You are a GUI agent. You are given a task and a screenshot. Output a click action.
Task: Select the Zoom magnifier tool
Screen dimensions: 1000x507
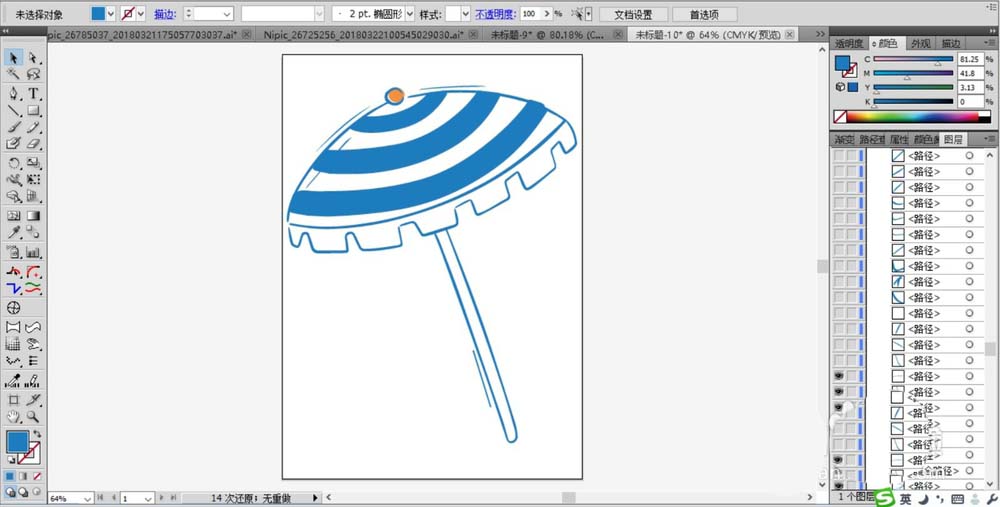(33, 416)
